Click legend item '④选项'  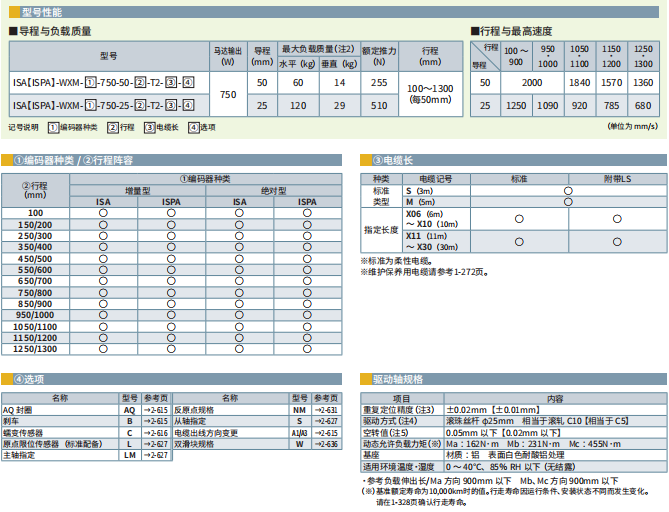202,127
